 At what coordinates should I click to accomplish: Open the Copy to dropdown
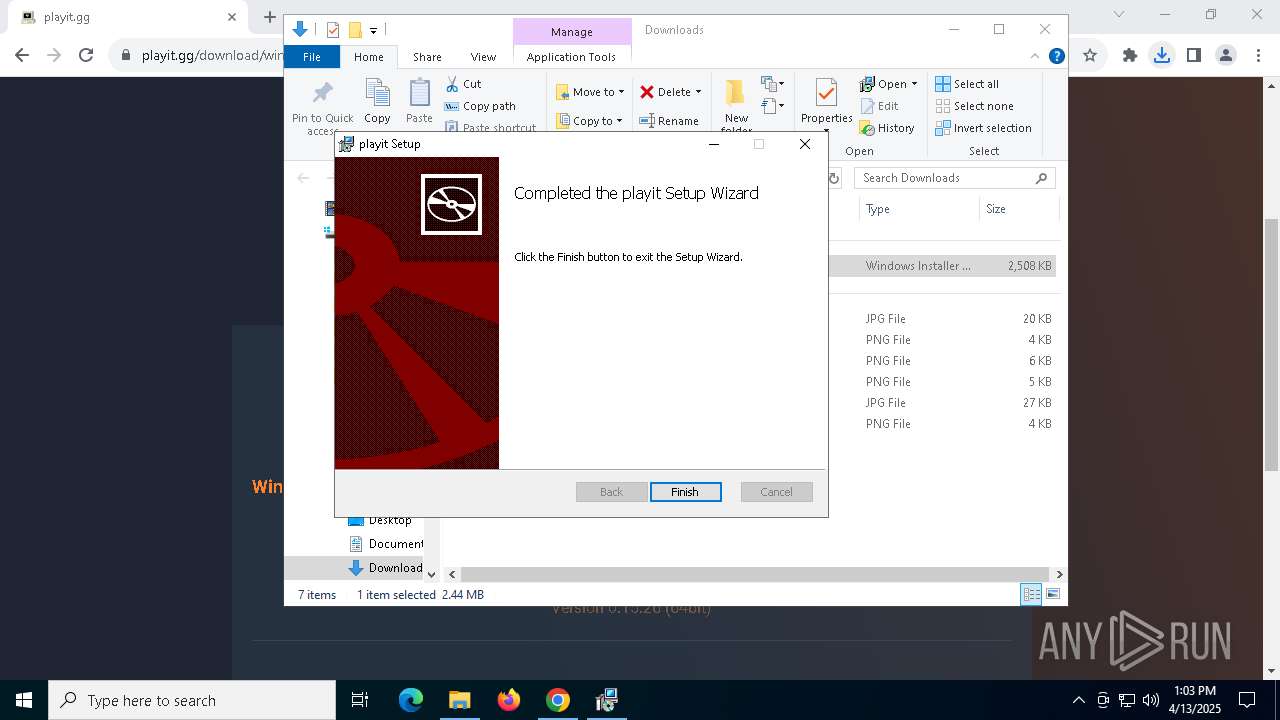pyautogui.click(x=589, y=121)
